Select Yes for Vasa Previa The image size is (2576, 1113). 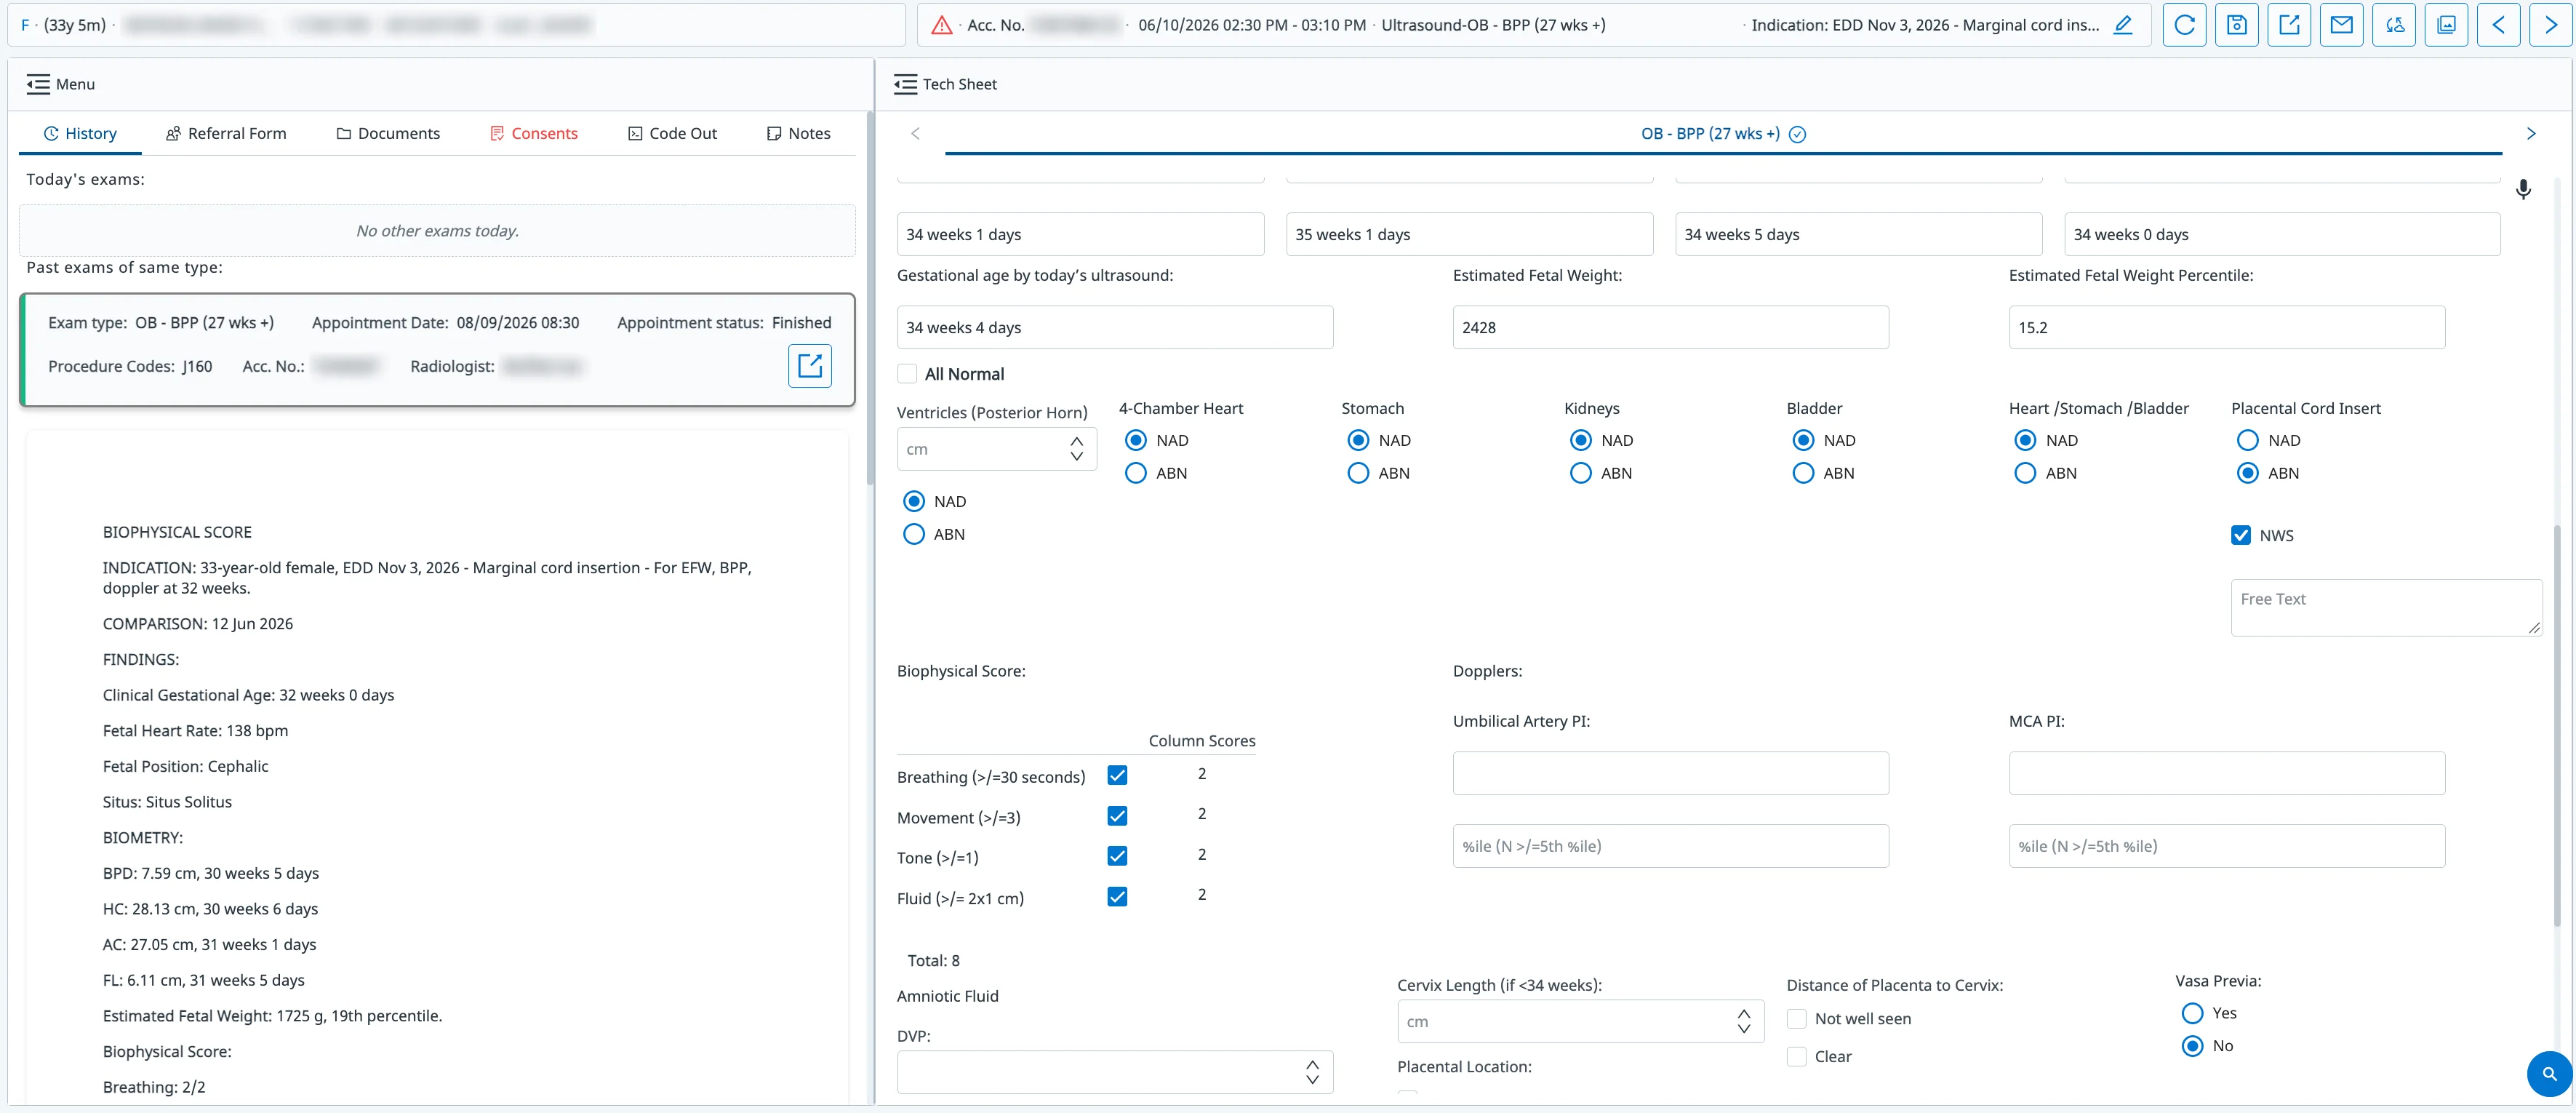tap(2192, 1013)
